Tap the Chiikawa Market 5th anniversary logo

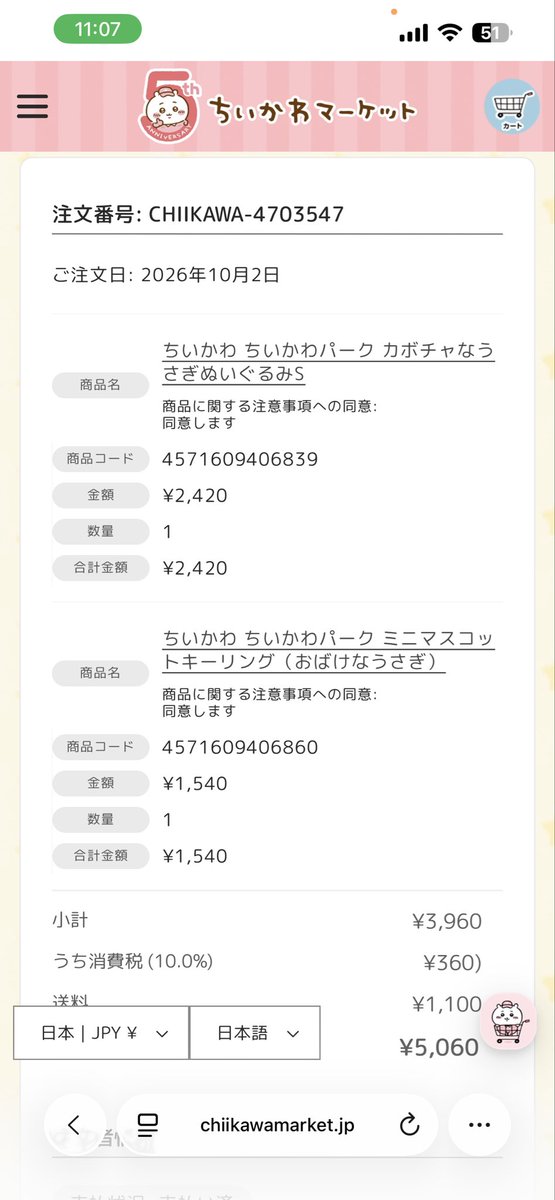[x=277, y=108]
